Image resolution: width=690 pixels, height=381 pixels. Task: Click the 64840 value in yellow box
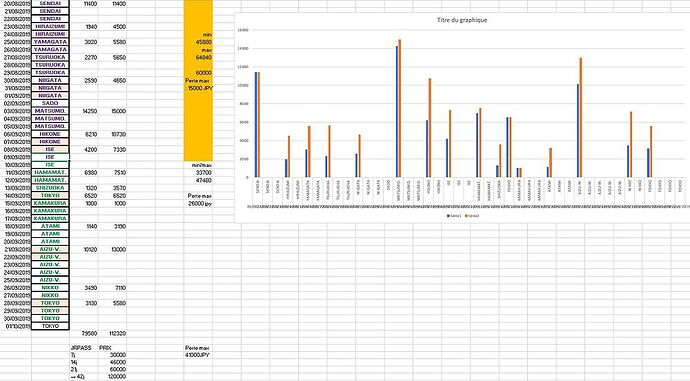pos(198,58)
